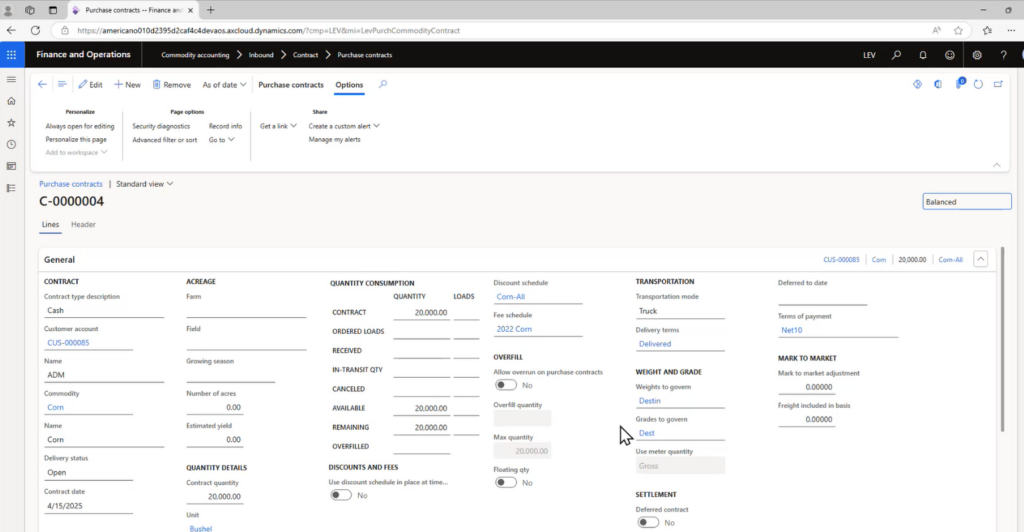Open Favorites star in the sidebar

(x=11, y=123)
